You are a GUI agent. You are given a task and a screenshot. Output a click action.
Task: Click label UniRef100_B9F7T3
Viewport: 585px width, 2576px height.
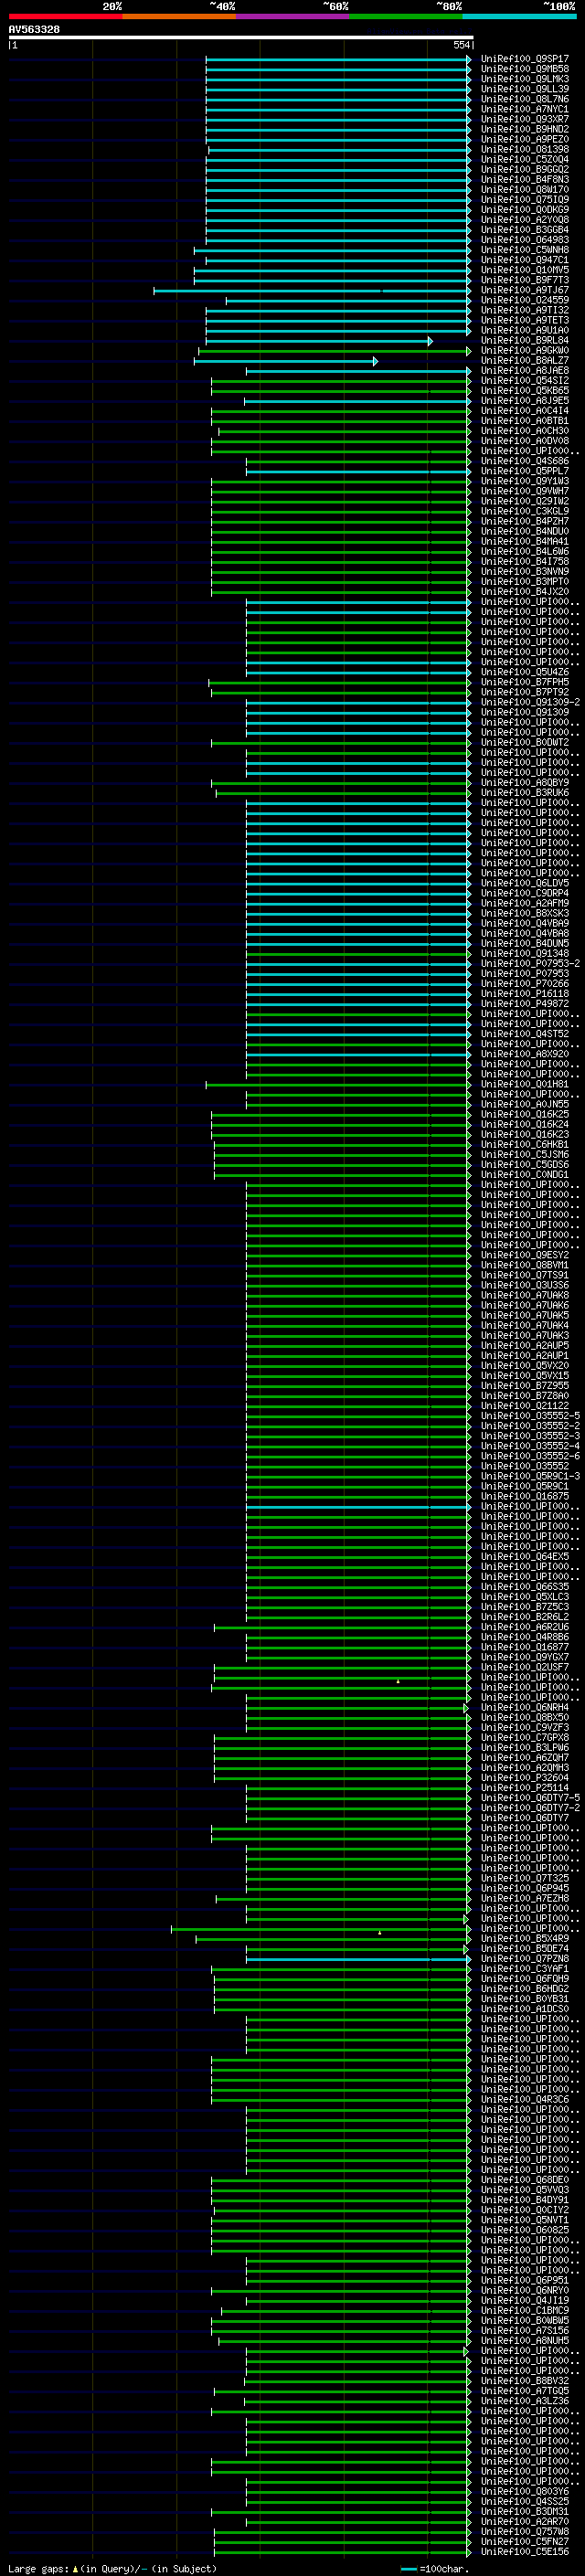pyautogui.click(x=525, y=280)
